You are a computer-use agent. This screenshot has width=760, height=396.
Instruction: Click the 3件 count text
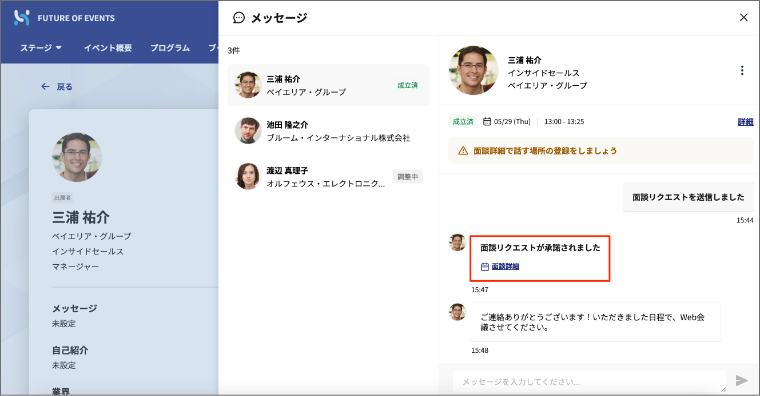pyautogui.click(x=234, y=50)
